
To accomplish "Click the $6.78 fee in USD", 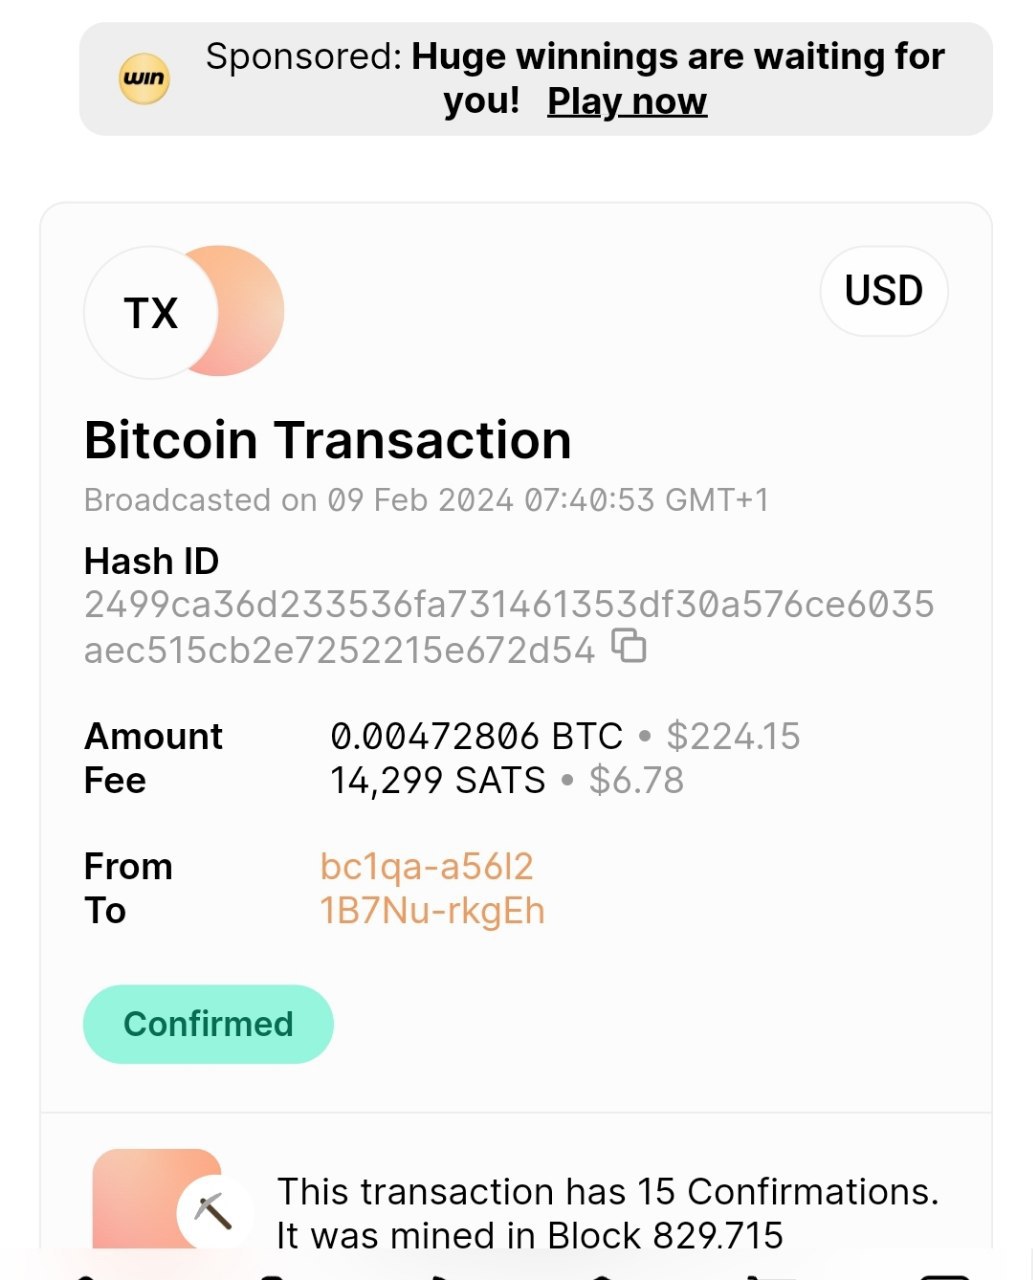I will coord(636,781).
